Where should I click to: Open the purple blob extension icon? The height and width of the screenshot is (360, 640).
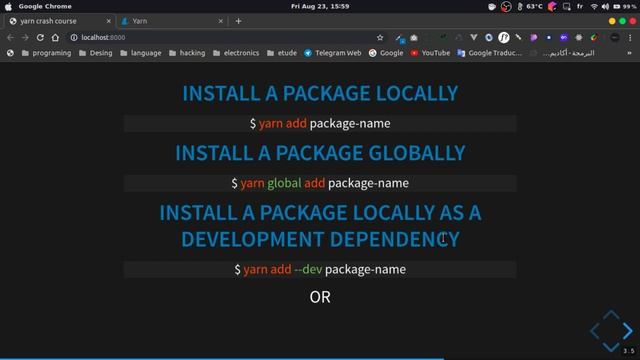click(x=533, y=38)
